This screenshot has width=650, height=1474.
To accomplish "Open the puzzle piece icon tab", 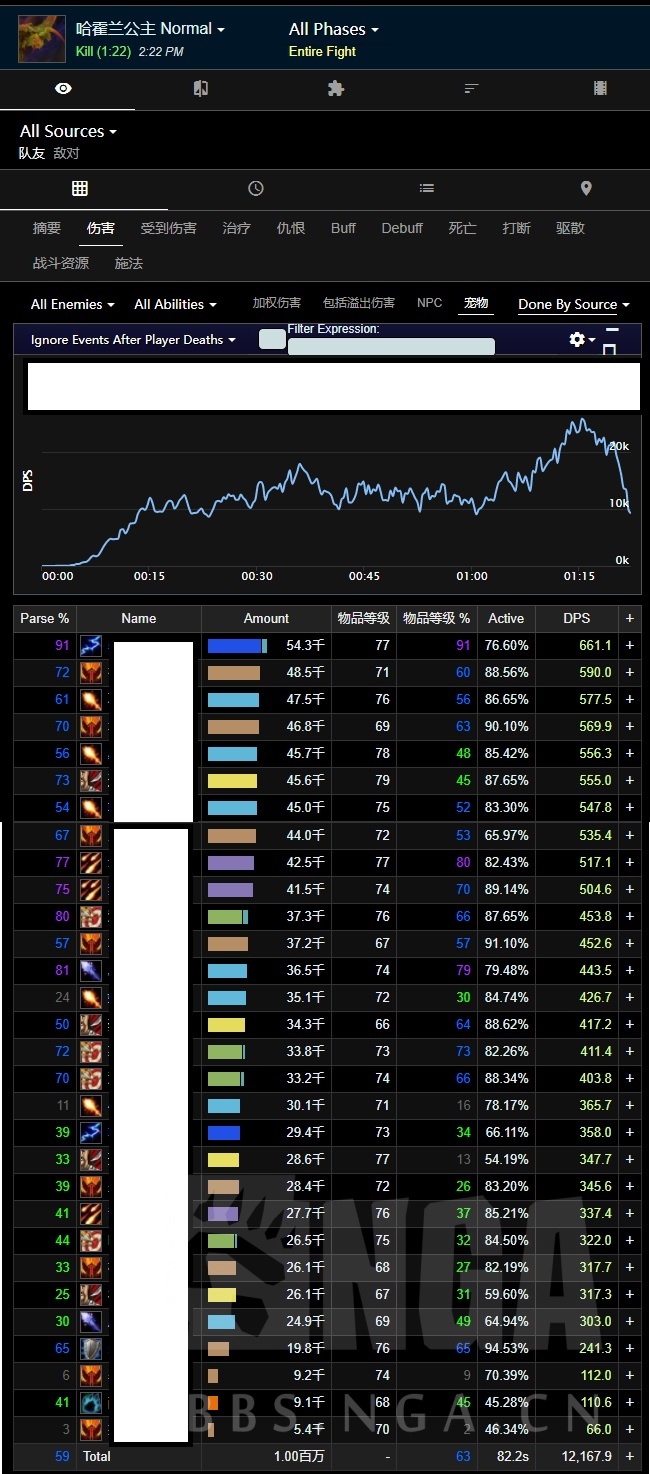I will pos(336,89).
